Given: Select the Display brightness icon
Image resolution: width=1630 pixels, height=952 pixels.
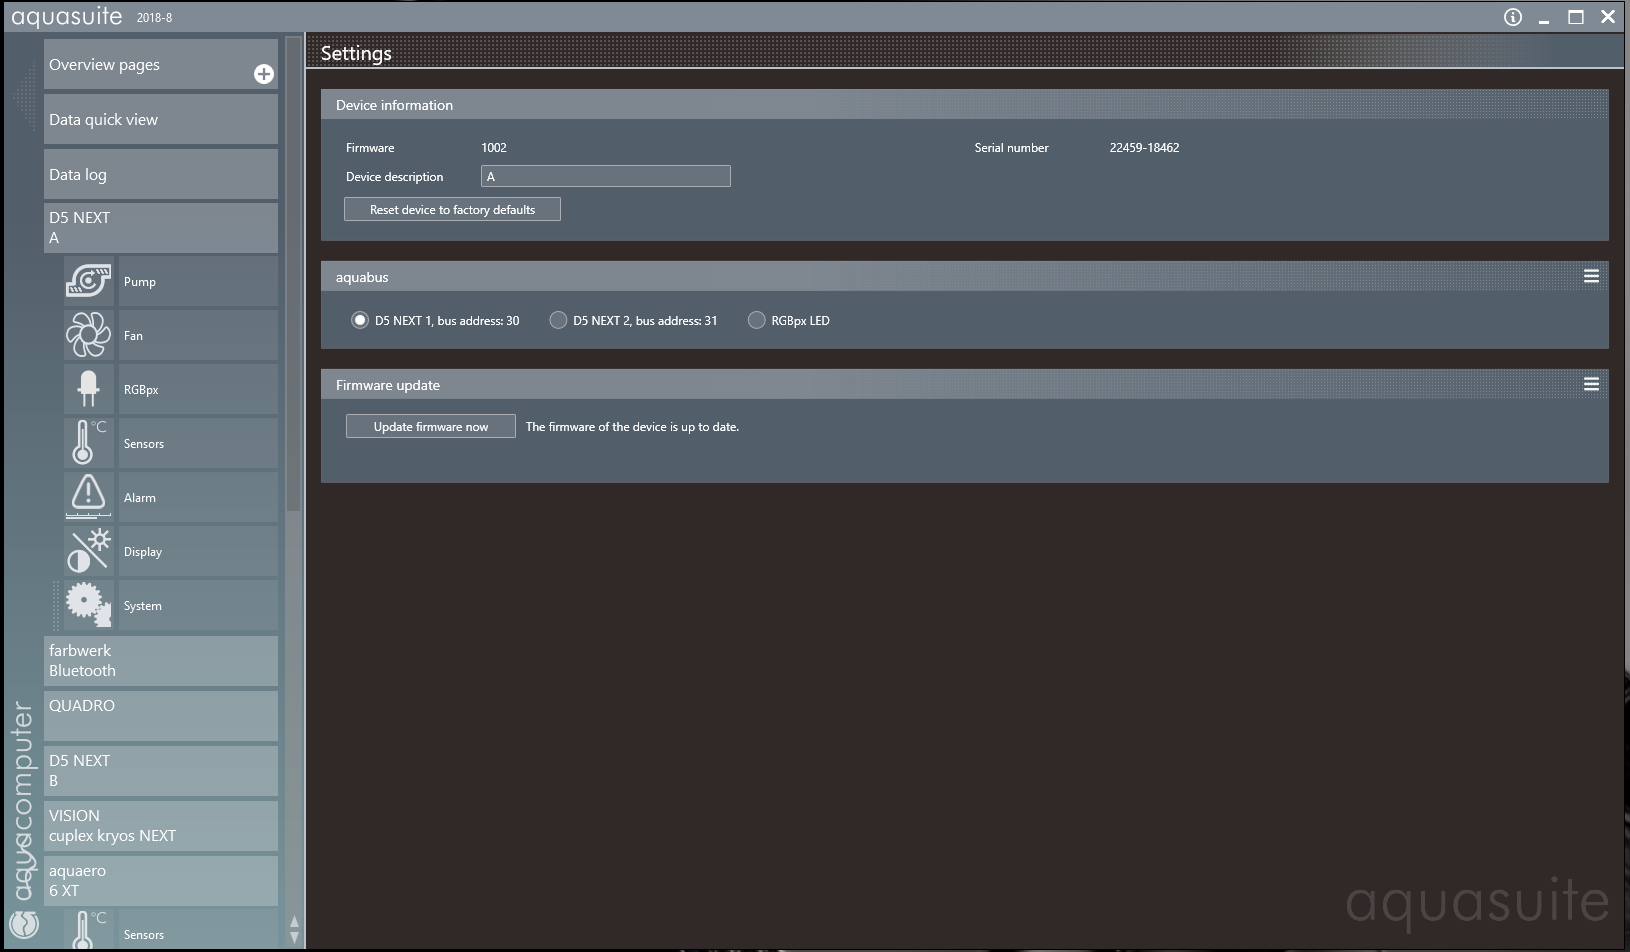Looking at the screenshot, I should [88, 551].
